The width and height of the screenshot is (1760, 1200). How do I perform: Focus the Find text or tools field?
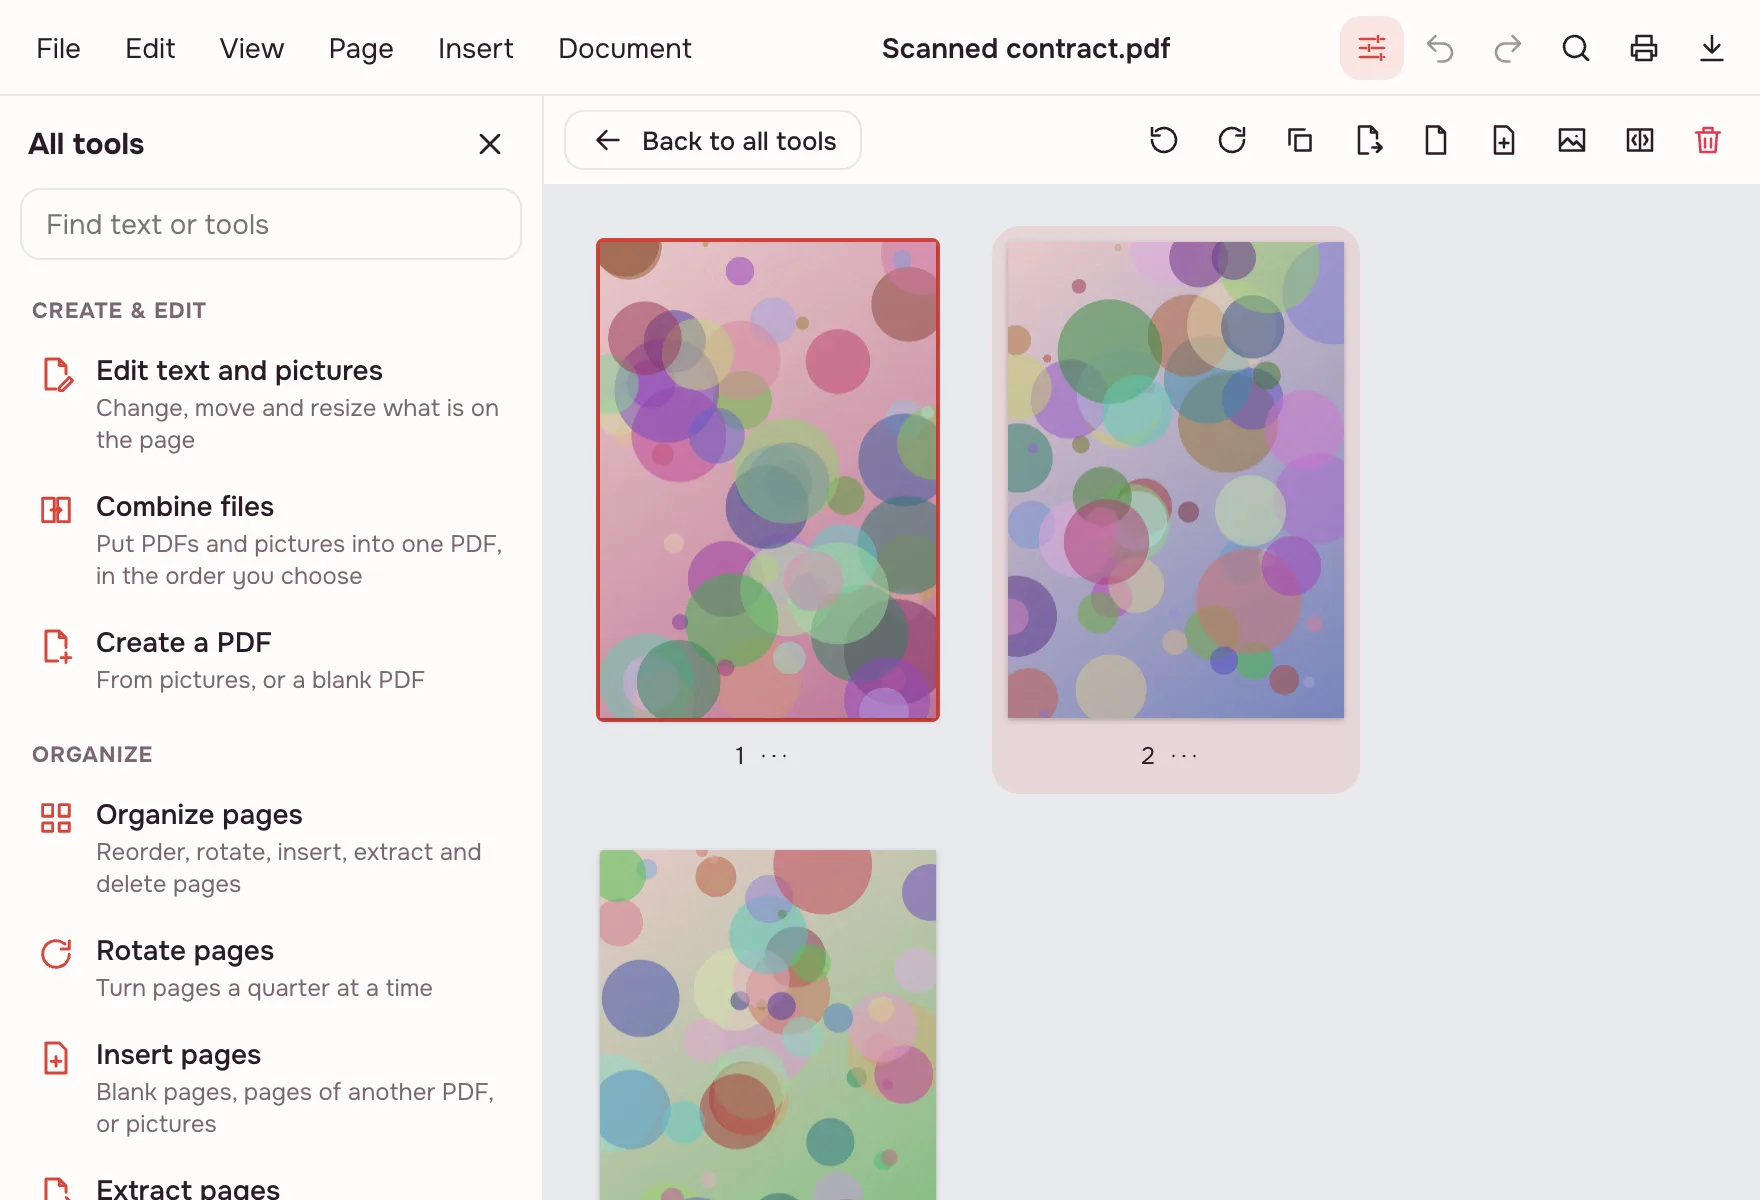click(x=271, y=224)
